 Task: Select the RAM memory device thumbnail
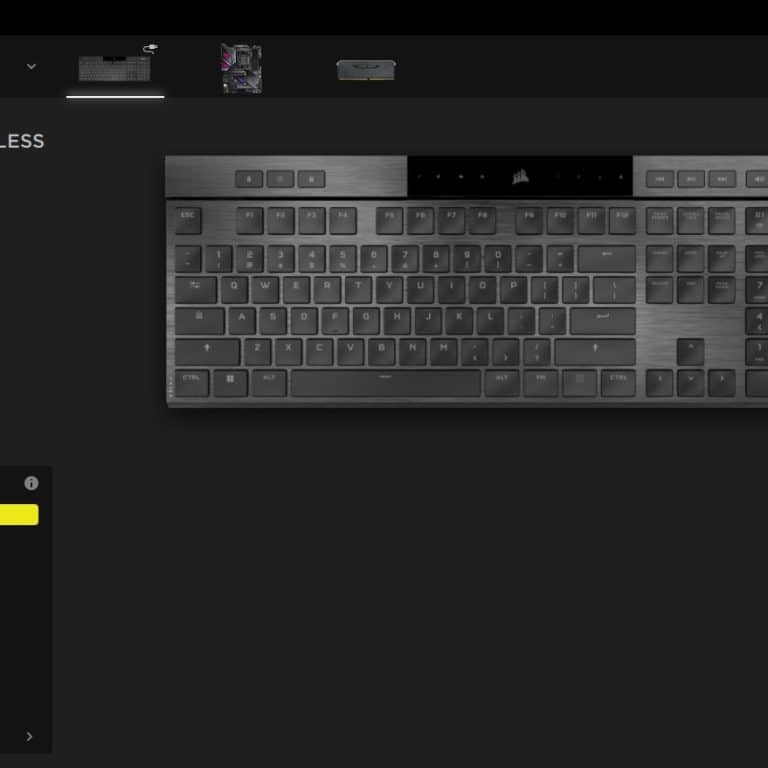coord(366,70)
